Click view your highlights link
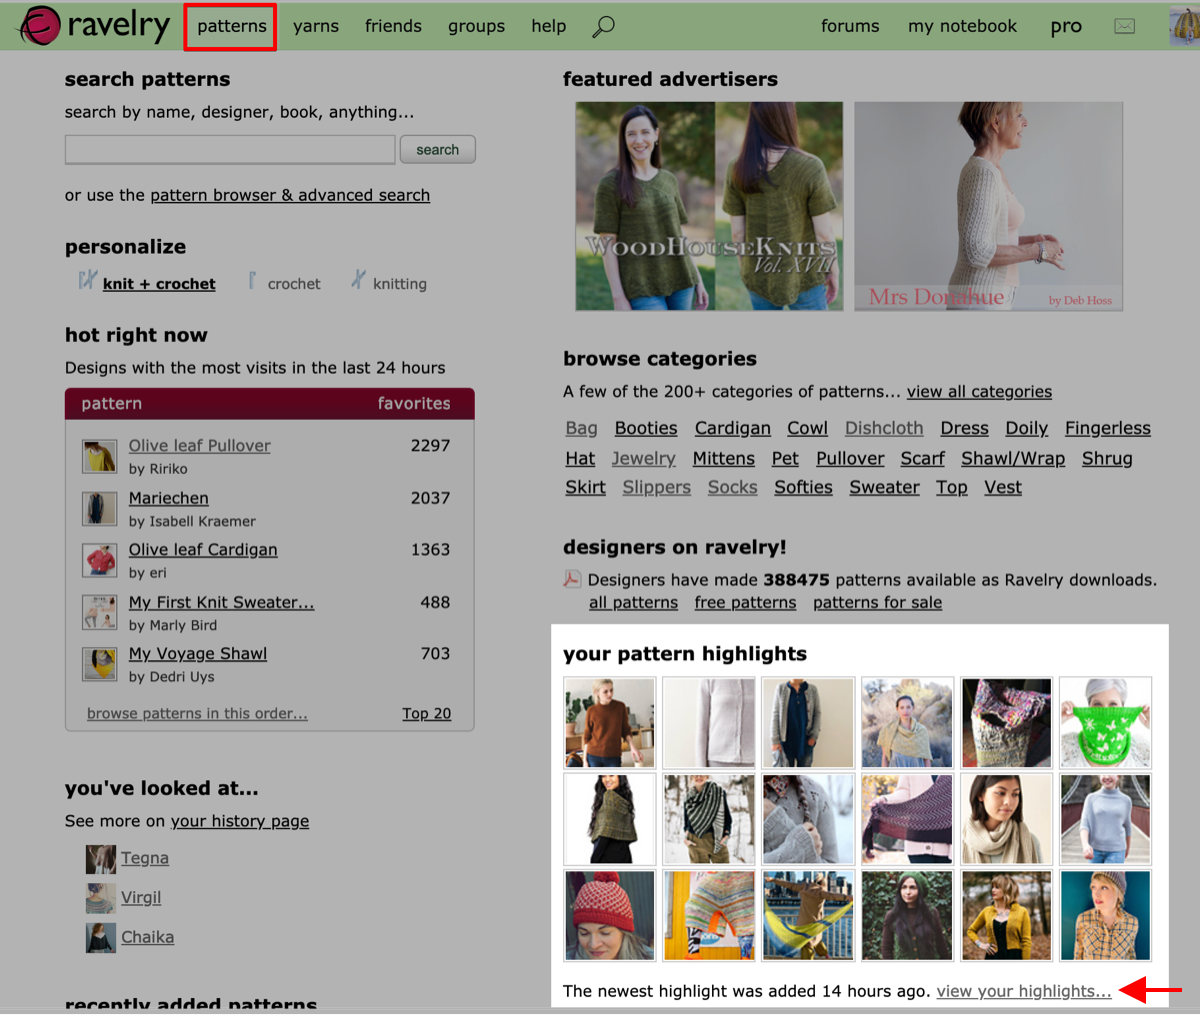 coord(1024,991)
